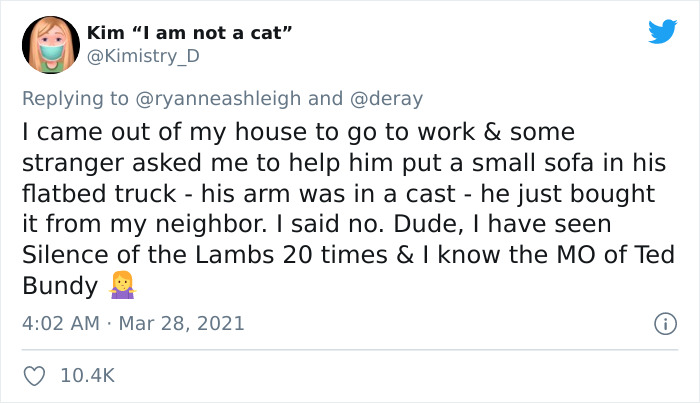Like the tweet with the heart icon
The image size is (700, 403).
coord(32,376)
